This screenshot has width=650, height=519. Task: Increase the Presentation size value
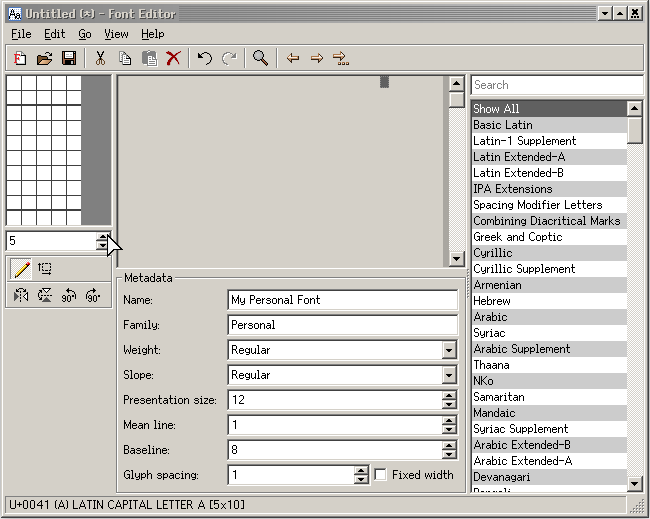point(449,396)
